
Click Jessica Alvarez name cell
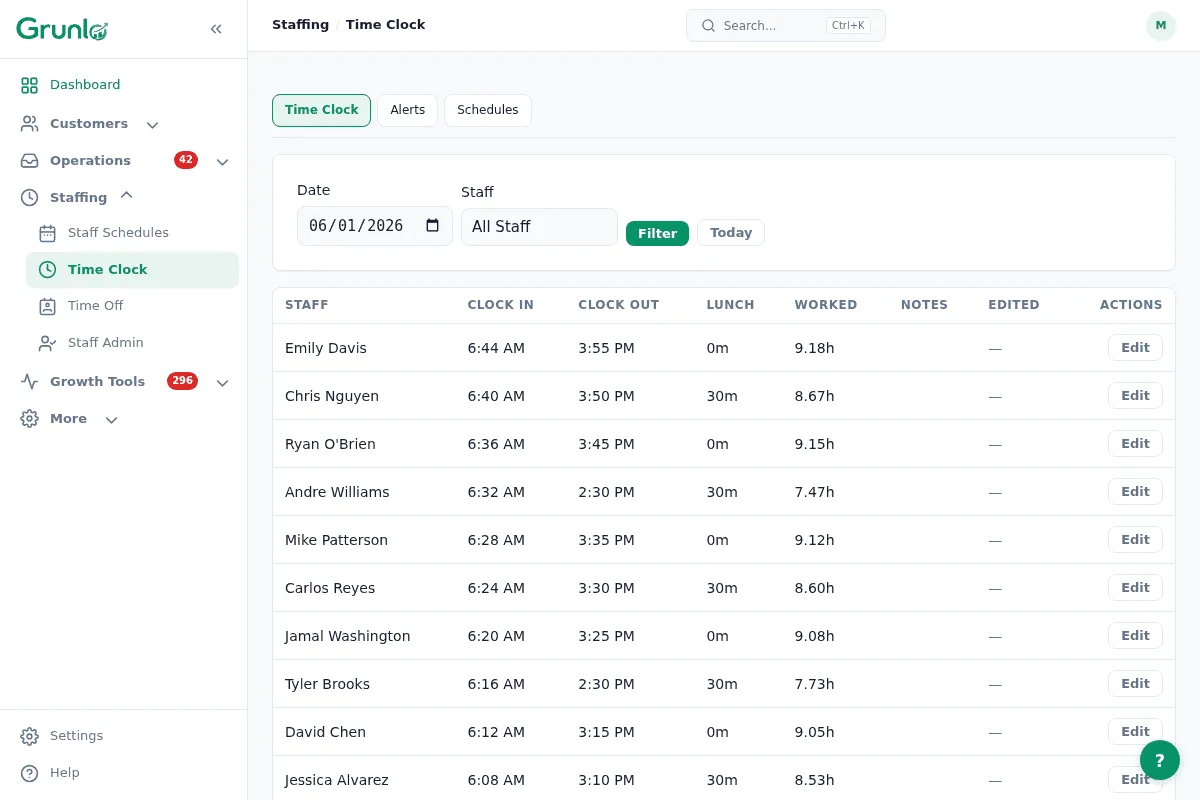point(336,780)
